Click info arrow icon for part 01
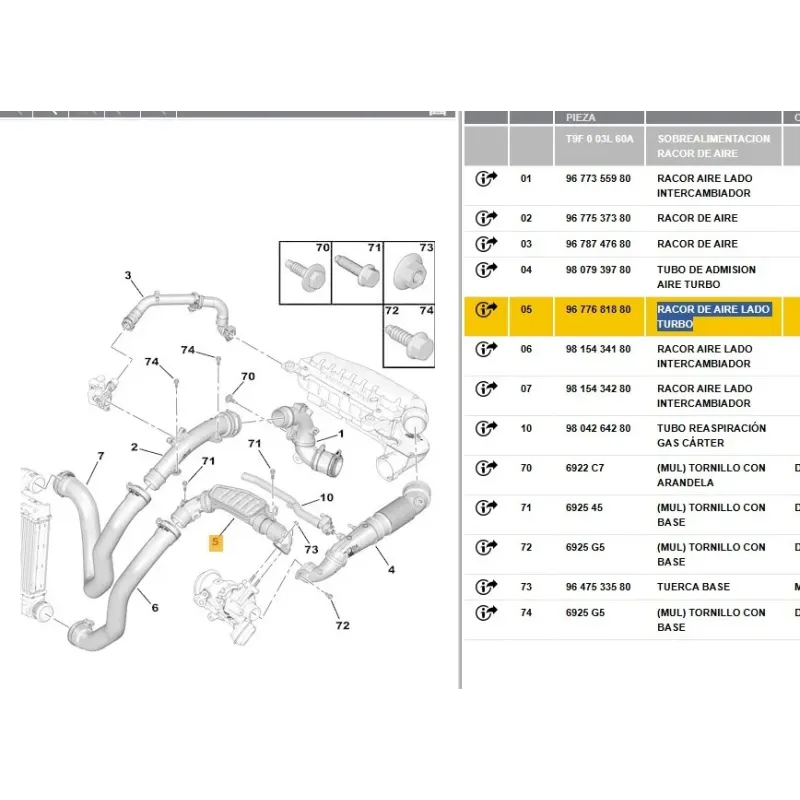 [x=486, y=179]
